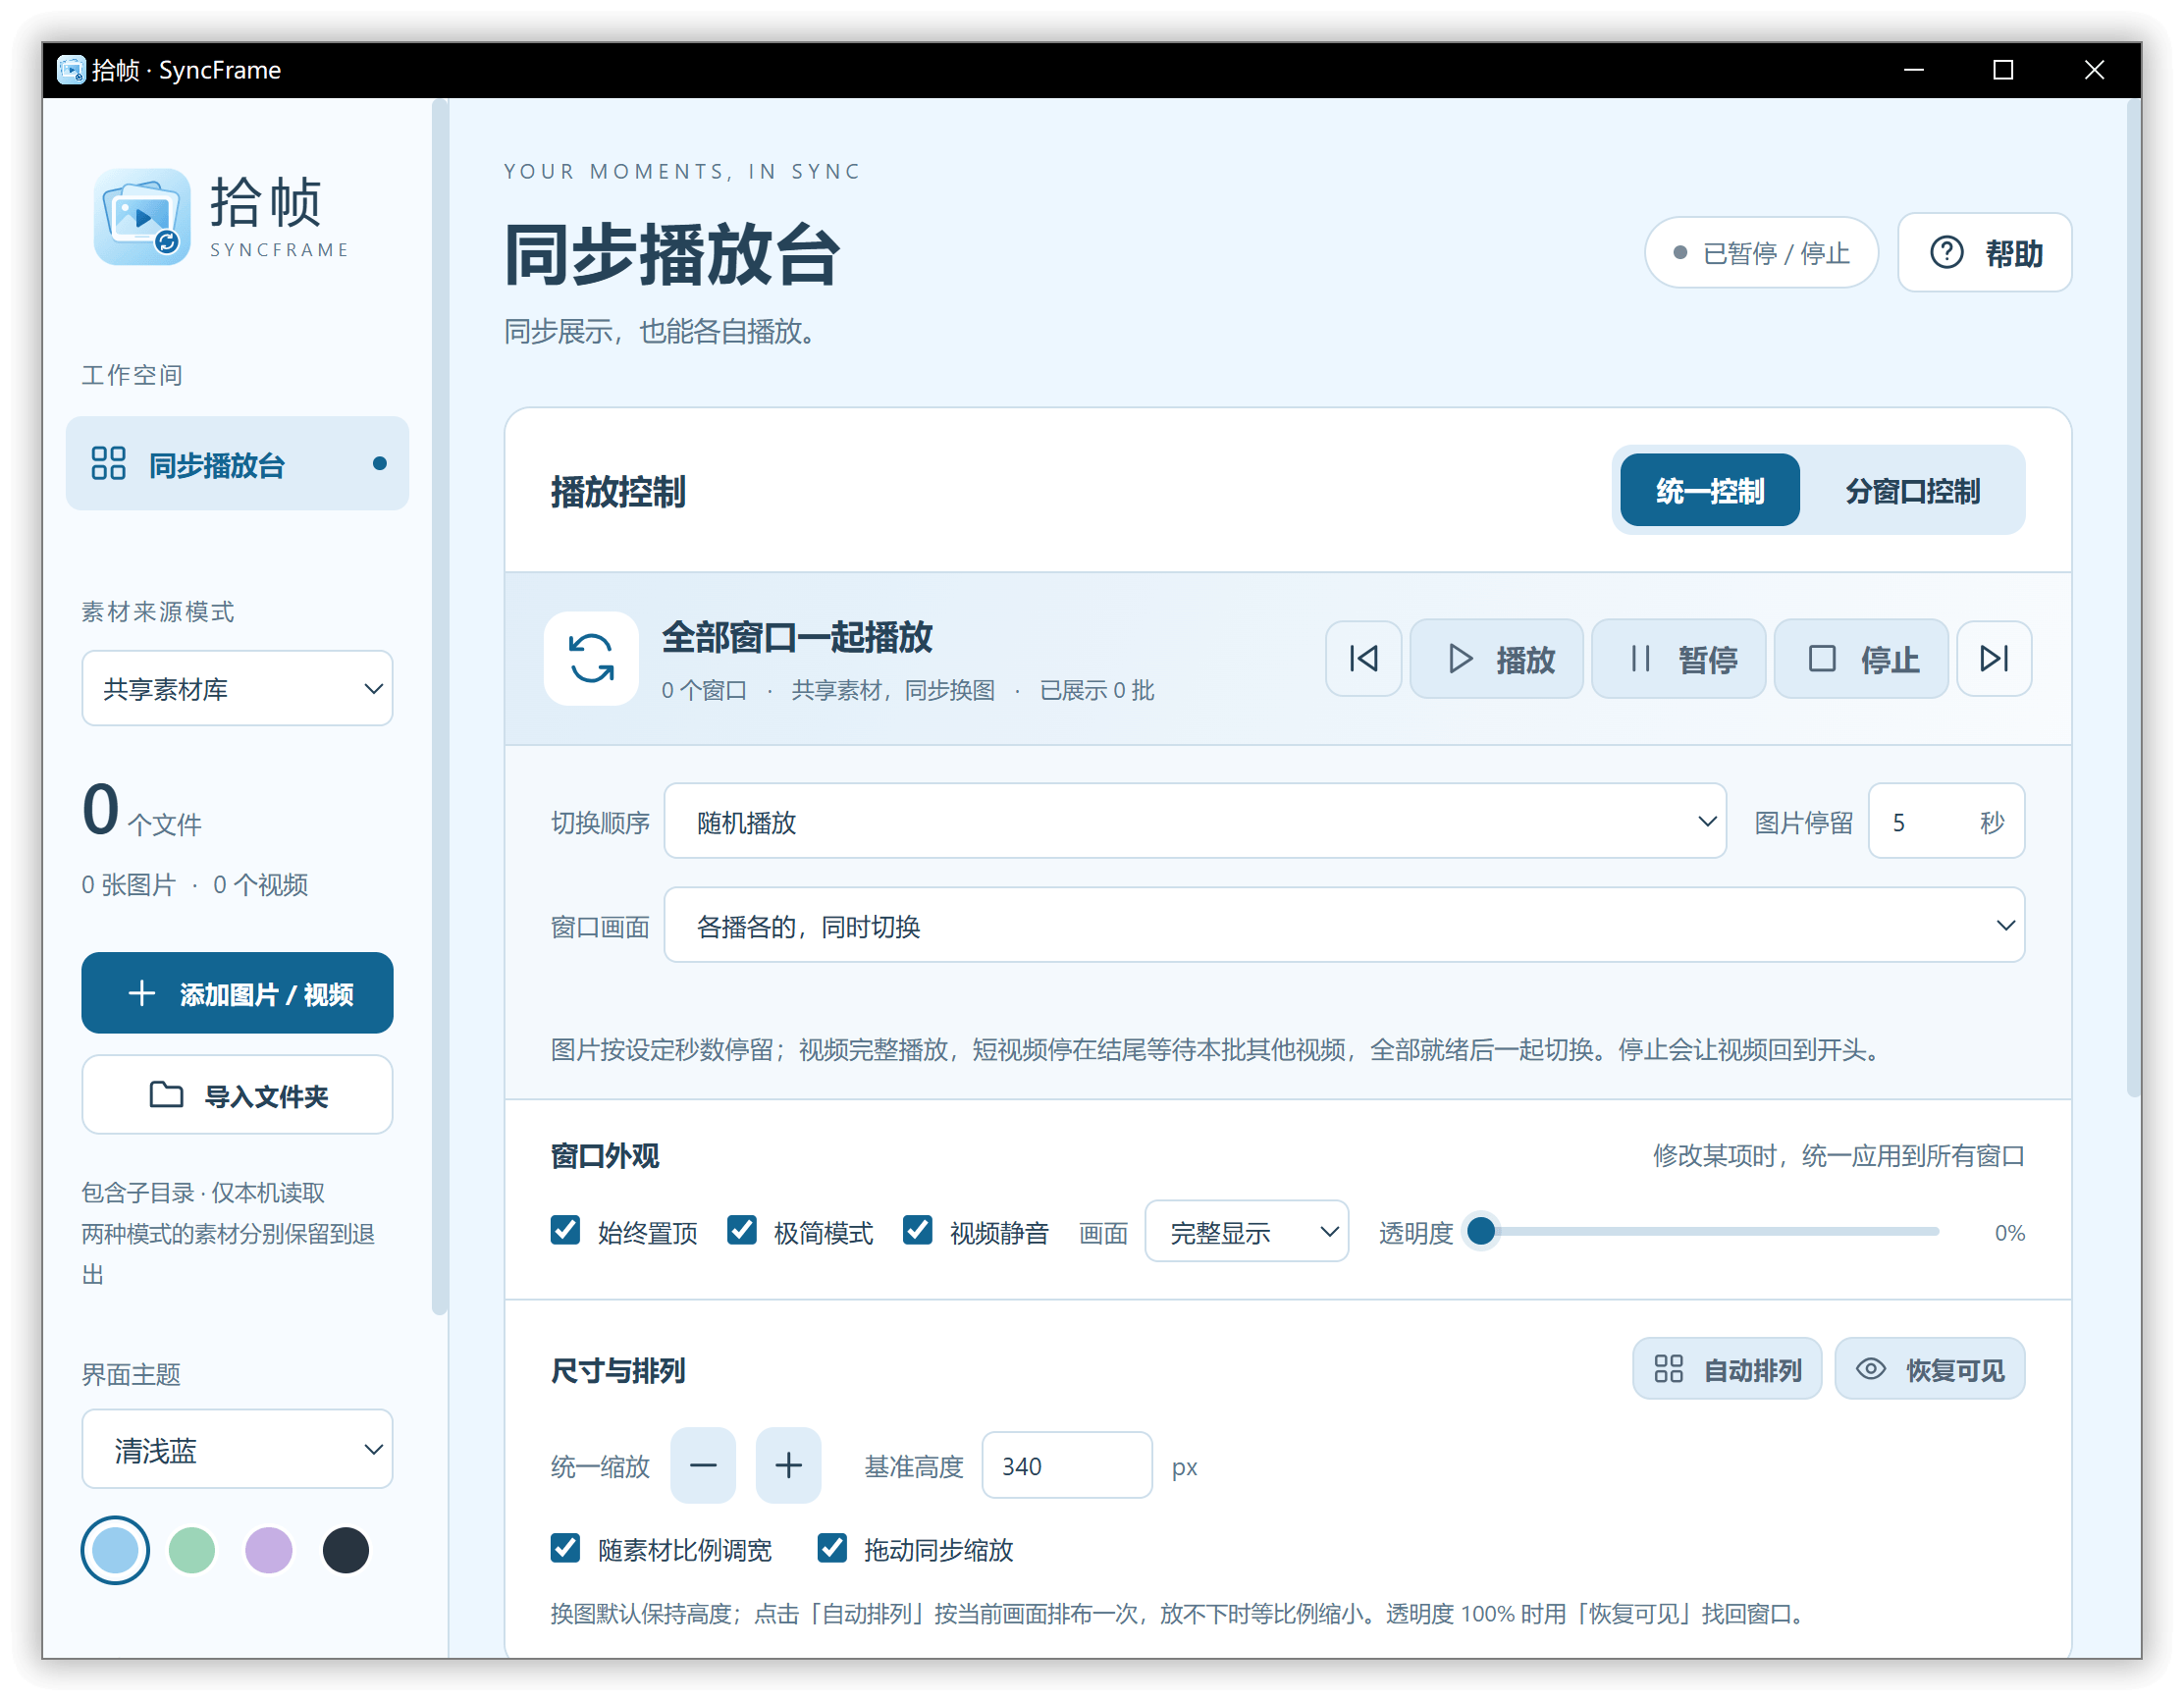Click the 自动排列 button
This screenshot has height=1701, width=2184.
point(1727,1370)
